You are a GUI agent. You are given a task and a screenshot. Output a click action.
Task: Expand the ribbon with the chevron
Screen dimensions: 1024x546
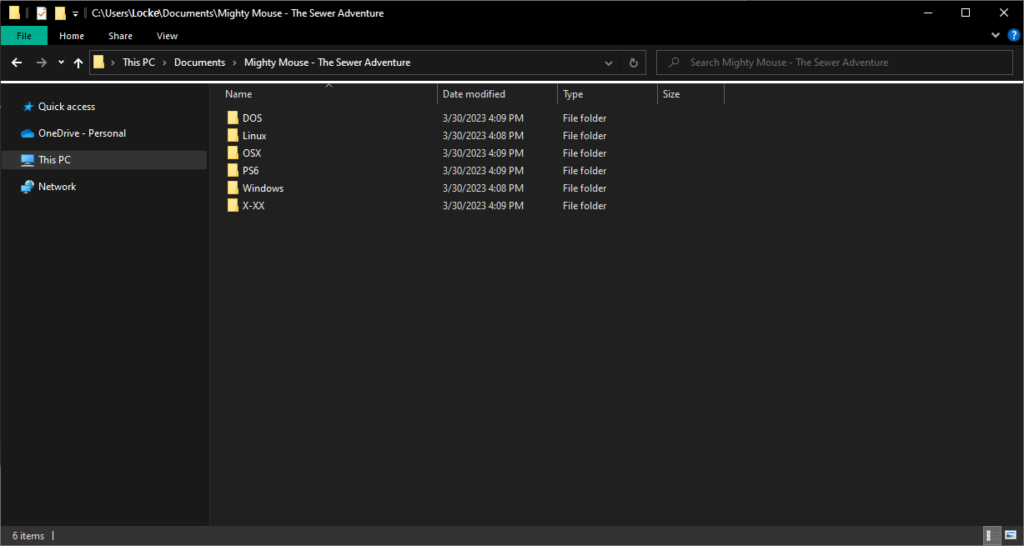point(995,35)
